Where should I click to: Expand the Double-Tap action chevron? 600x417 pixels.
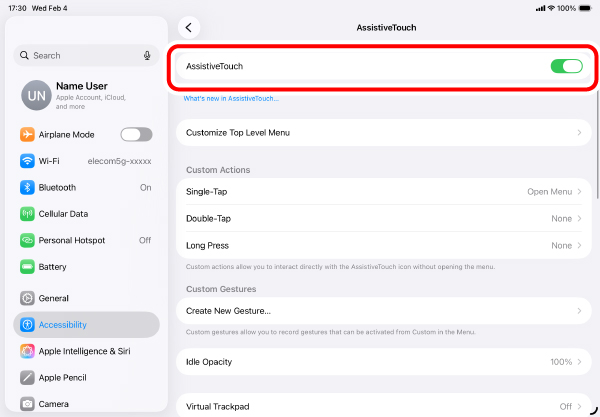[579, 218]
